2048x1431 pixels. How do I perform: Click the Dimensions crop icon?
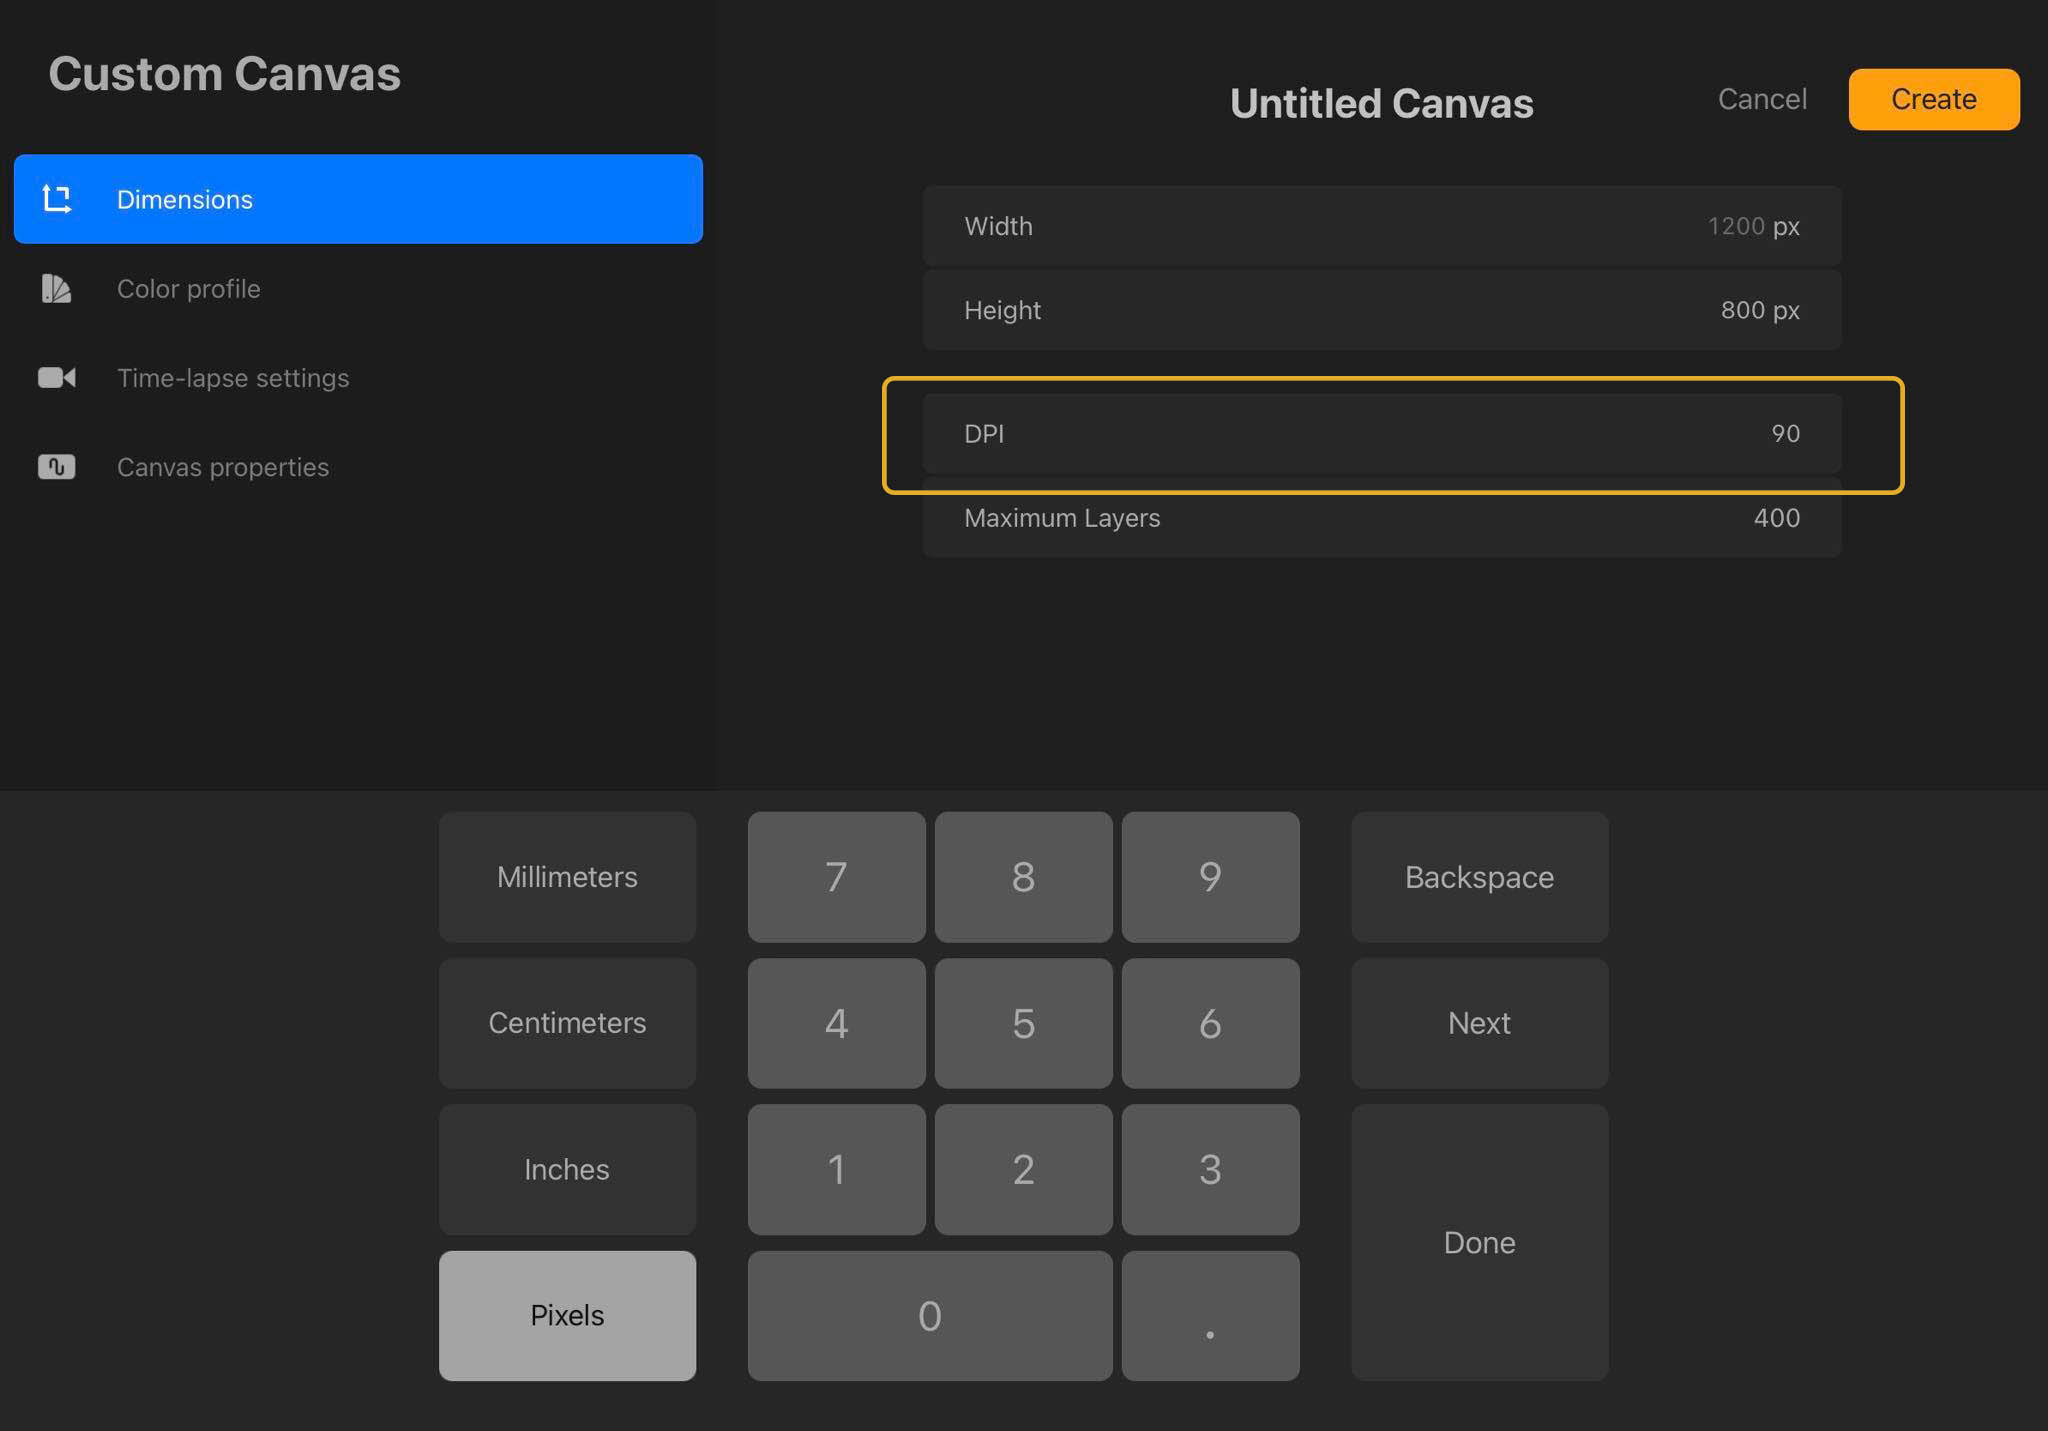point(57,199)
